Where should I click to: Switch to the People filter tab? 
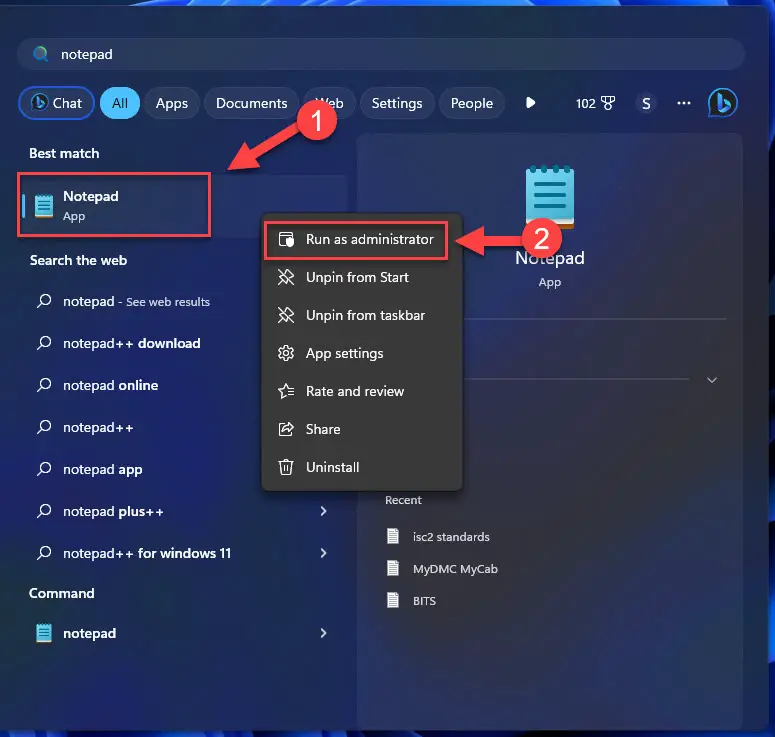pyautogui.click(x=472, y=103)
